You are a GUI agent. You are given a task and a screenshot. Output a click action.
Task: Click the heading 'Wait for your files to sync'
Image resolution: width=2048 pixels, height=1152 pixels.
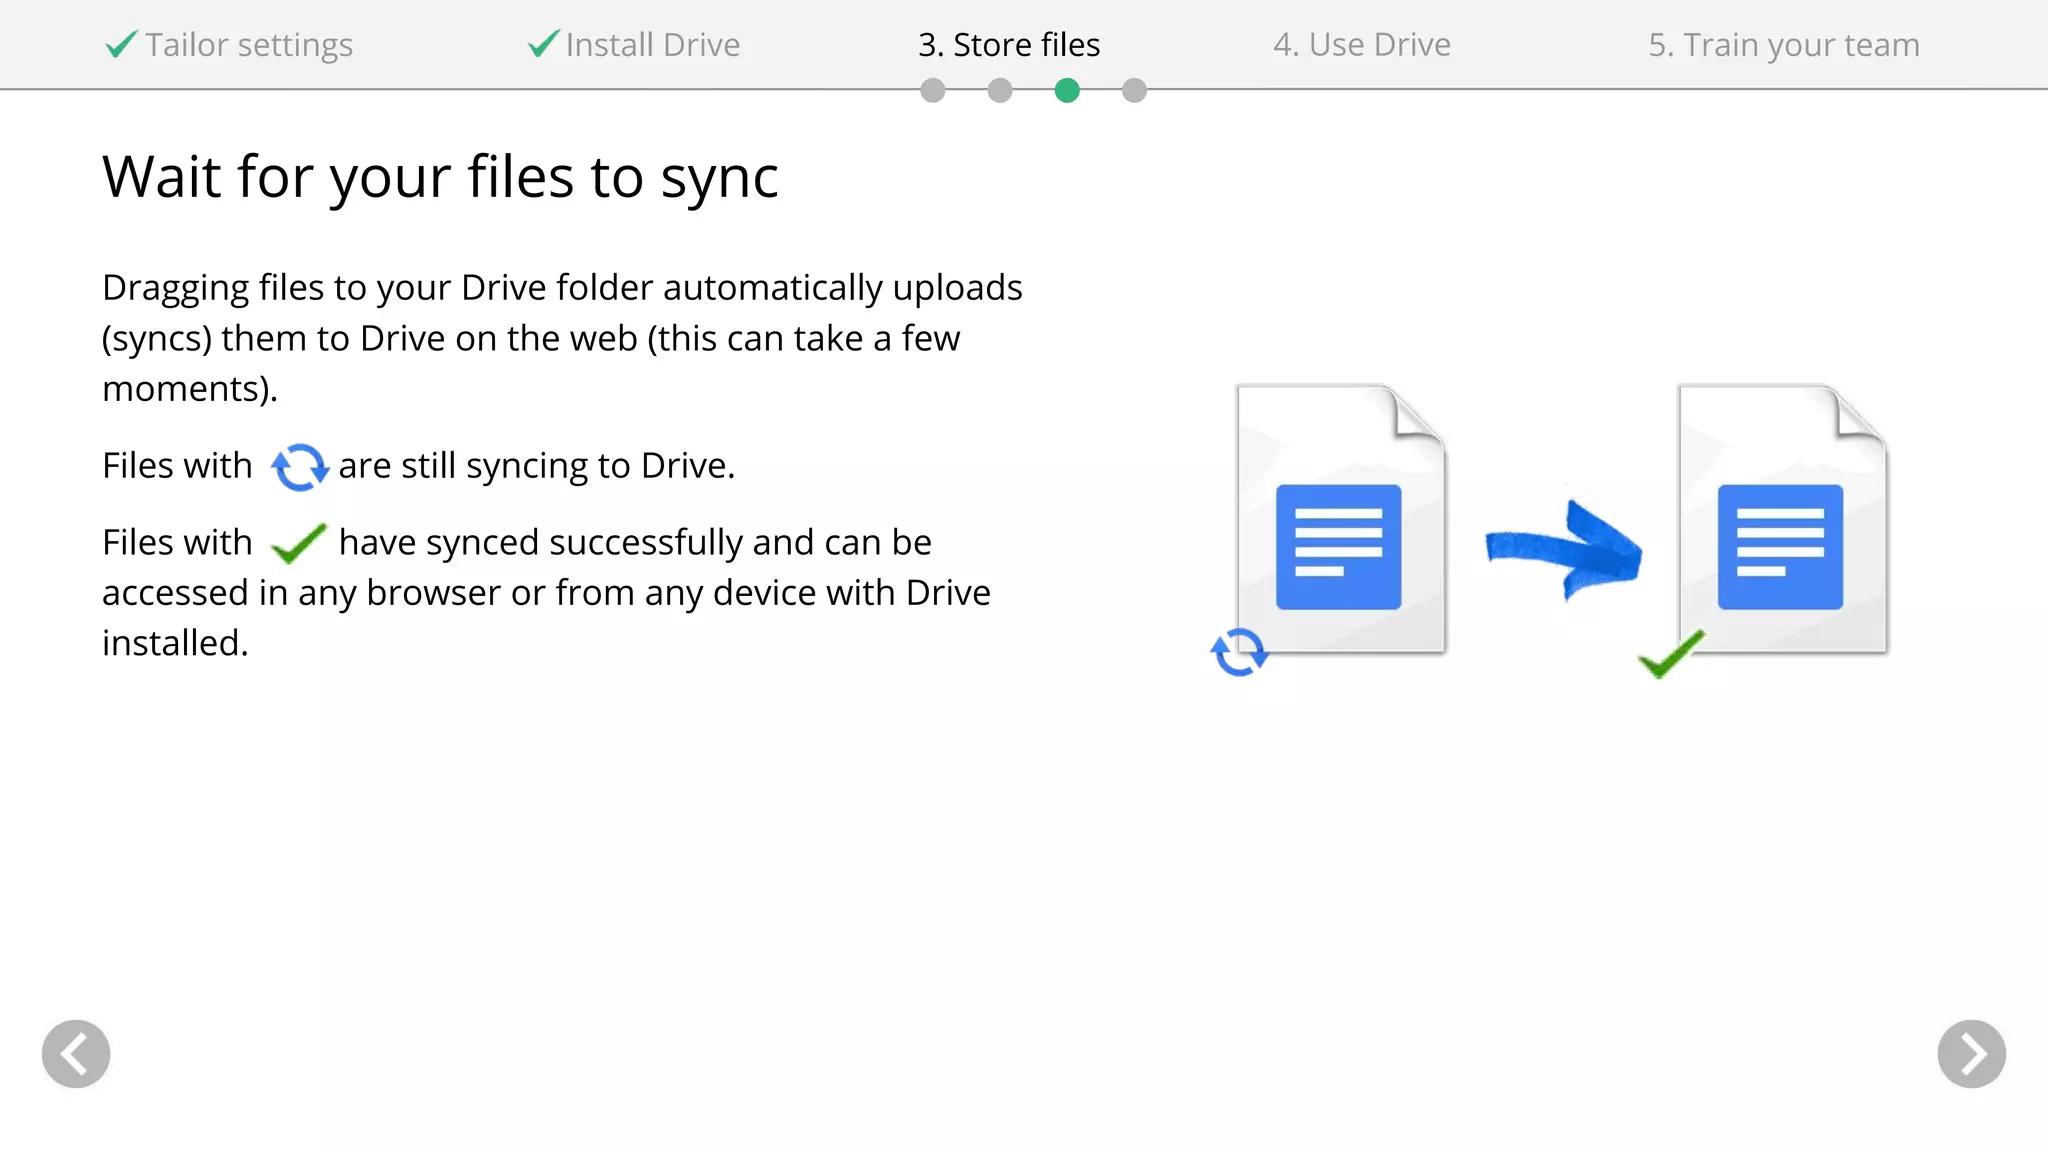[x=440, y=178]
